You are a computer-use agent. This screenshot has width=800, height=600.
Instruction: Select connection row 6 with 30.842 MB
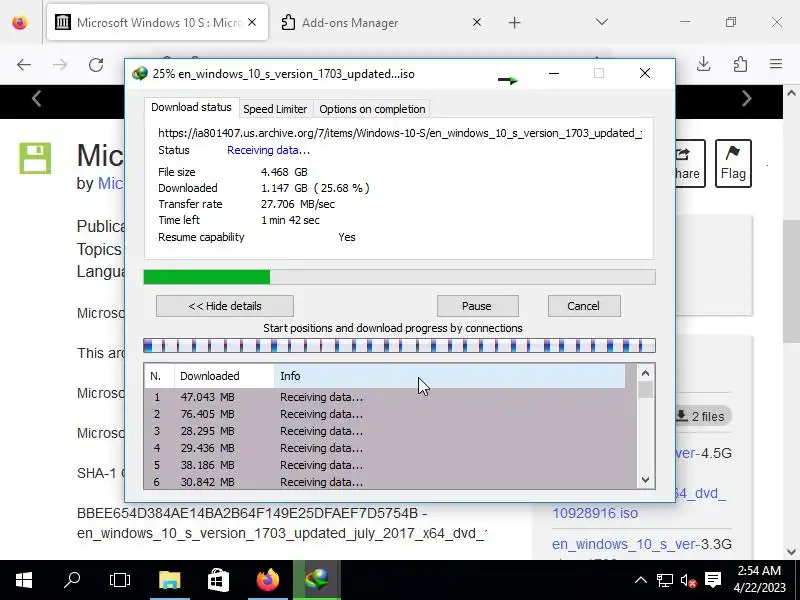390,482
